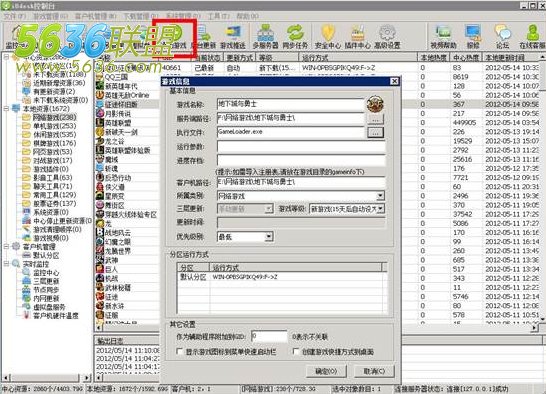Click the 作为辅助程序附加到GID number field
The height and width of the screenshot is (394, 546).
pos(269,337)
